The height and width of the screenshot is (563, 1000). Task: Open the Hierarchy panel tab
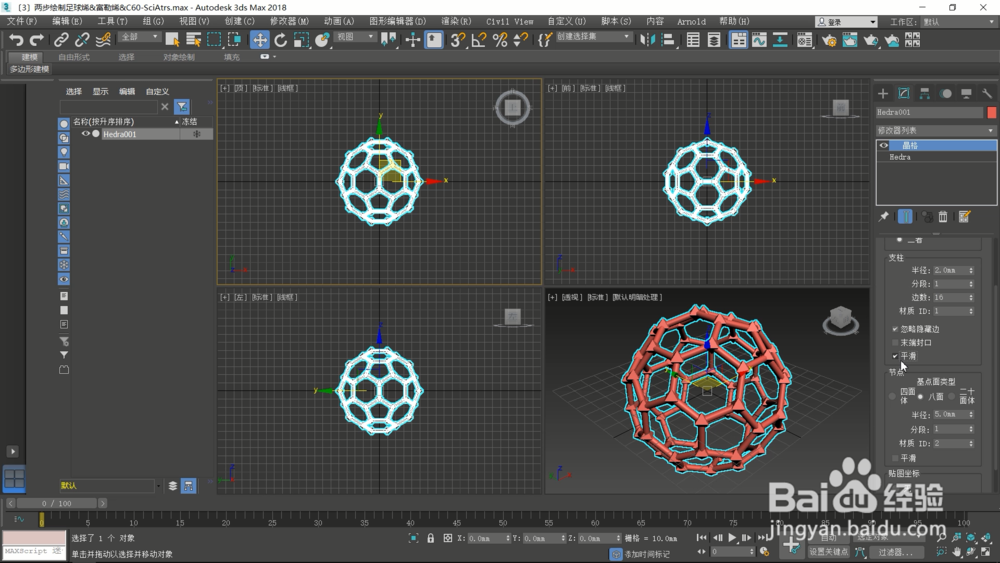(924, 94)
